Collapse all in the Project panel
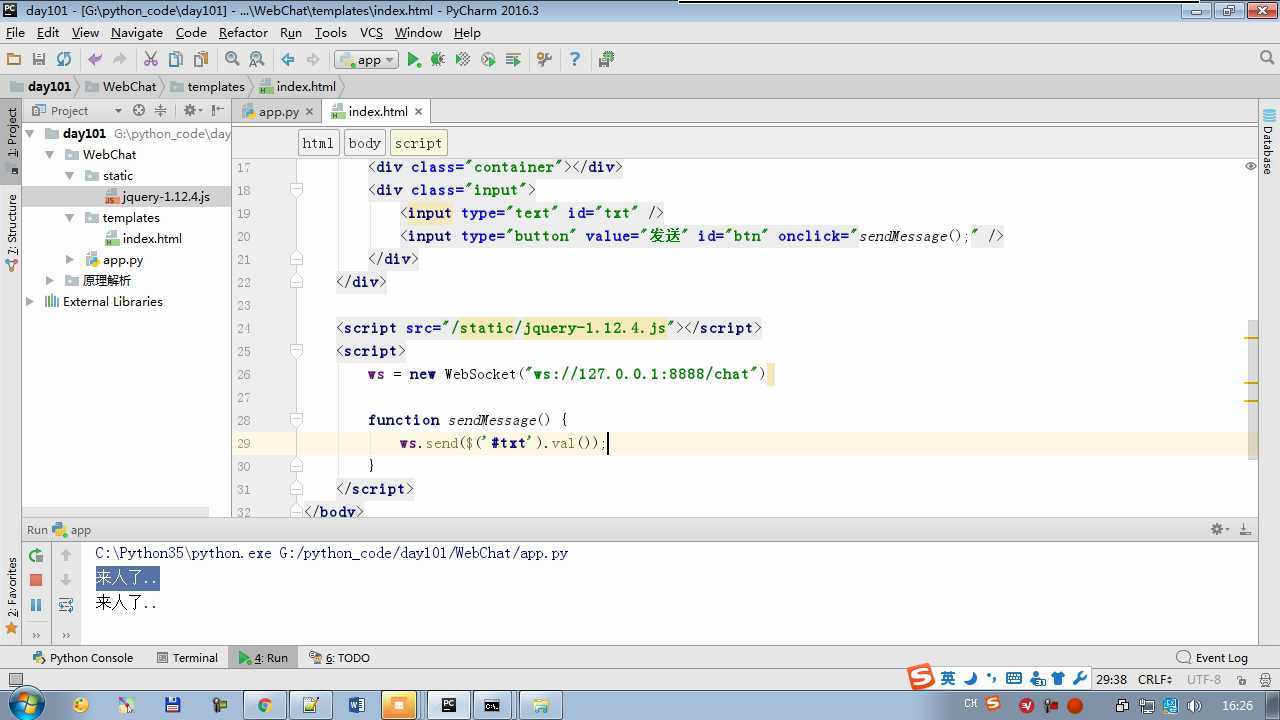Viewport: 1280px width, 720px height. 160,111
